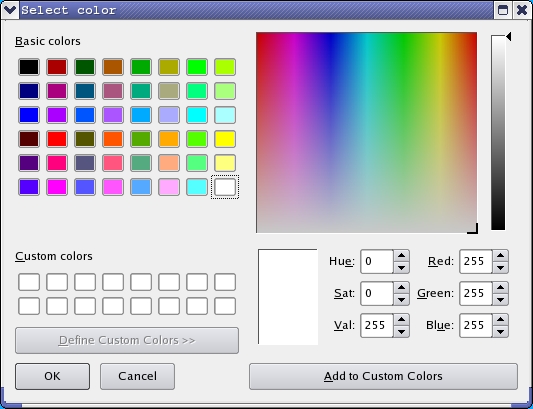Decrease Sat with the down arrow

[x=401, y=300]
